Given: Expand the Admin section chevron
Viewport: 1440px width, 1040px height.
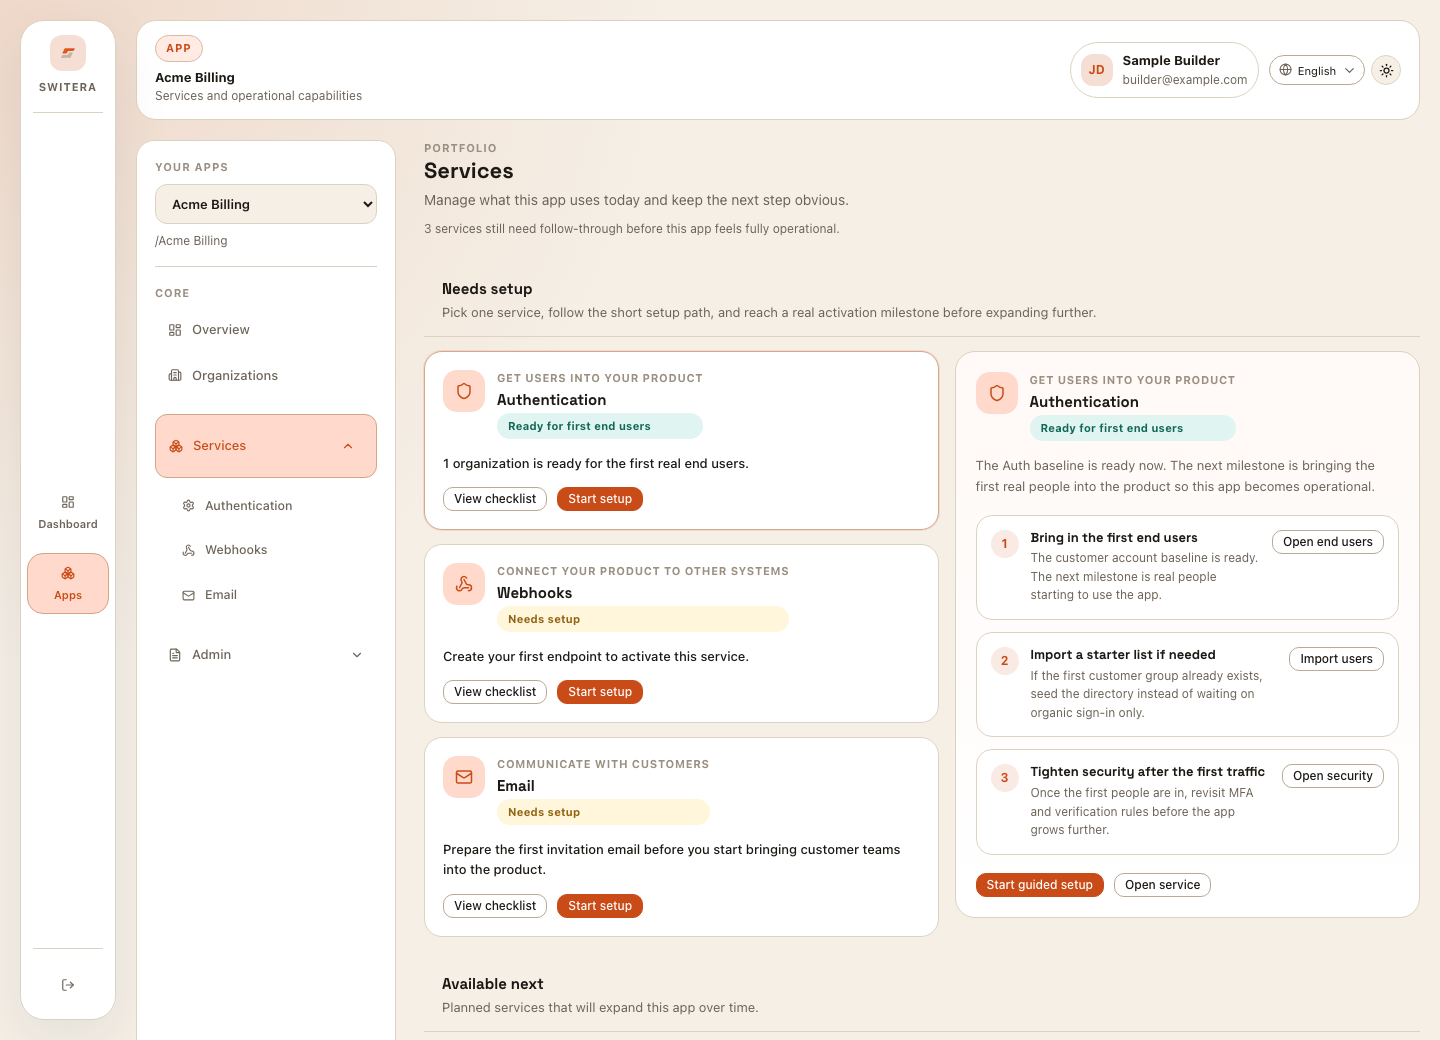Looking at the screenshot, I should click(357, 655).
